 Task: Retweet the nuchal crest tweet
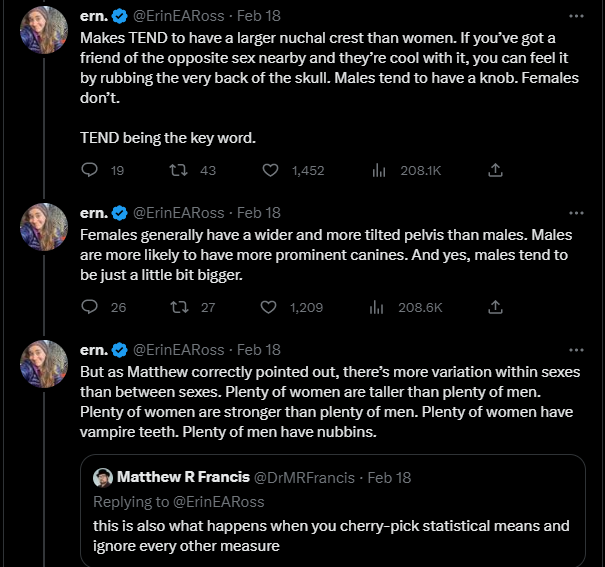tap(179, 170)
